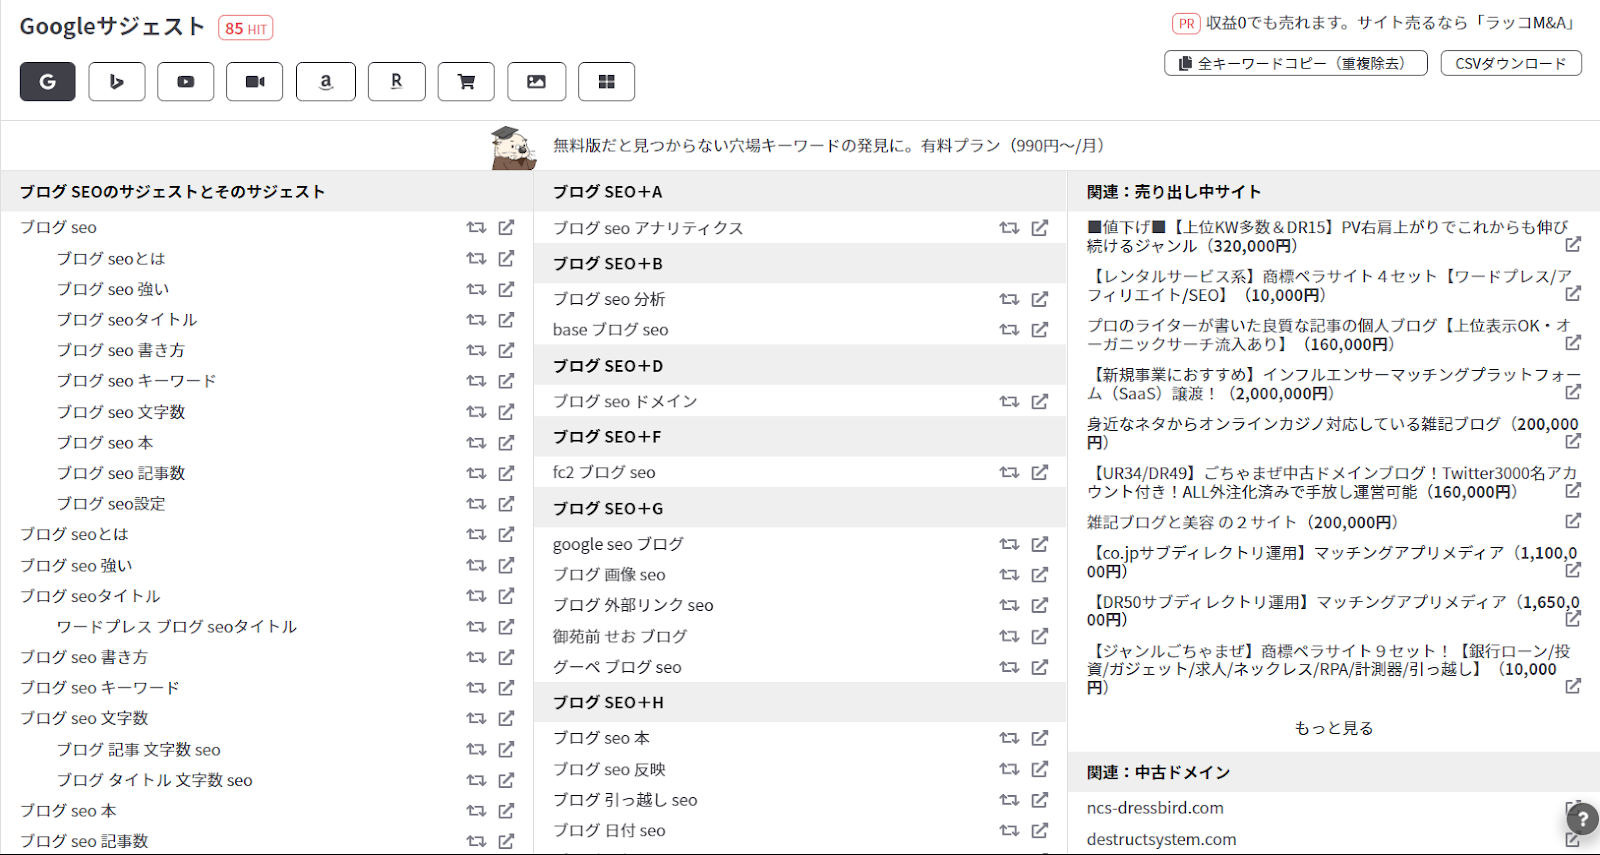This screenshot has height=855, width=1600.
Task: Open the help question mark button
Action: [x=1582, y=819]
